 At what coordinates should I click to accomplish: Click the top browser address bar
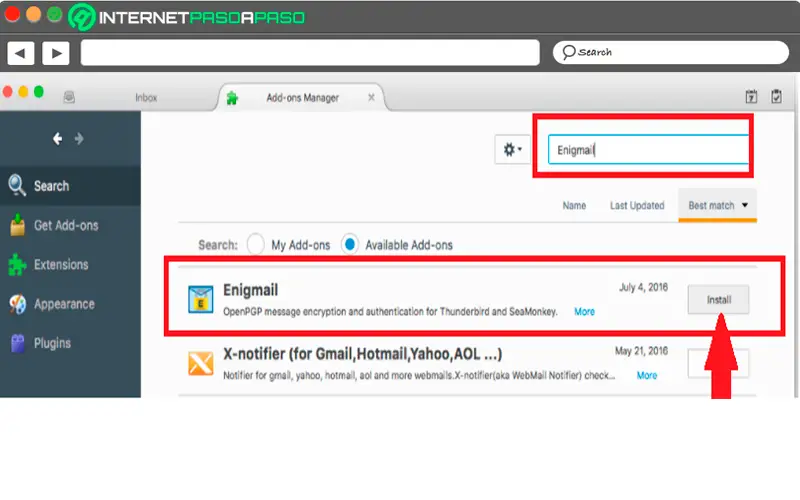(310, 53)
